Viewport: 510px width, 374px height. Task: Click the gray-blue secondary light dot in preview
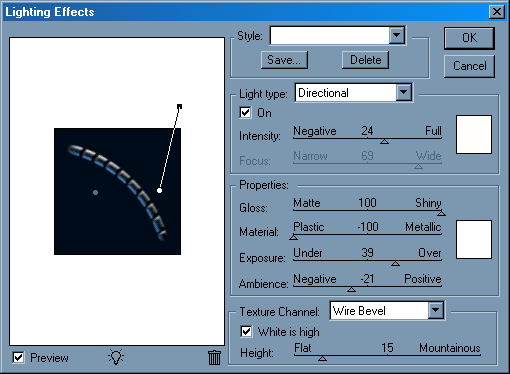point(95,192)
